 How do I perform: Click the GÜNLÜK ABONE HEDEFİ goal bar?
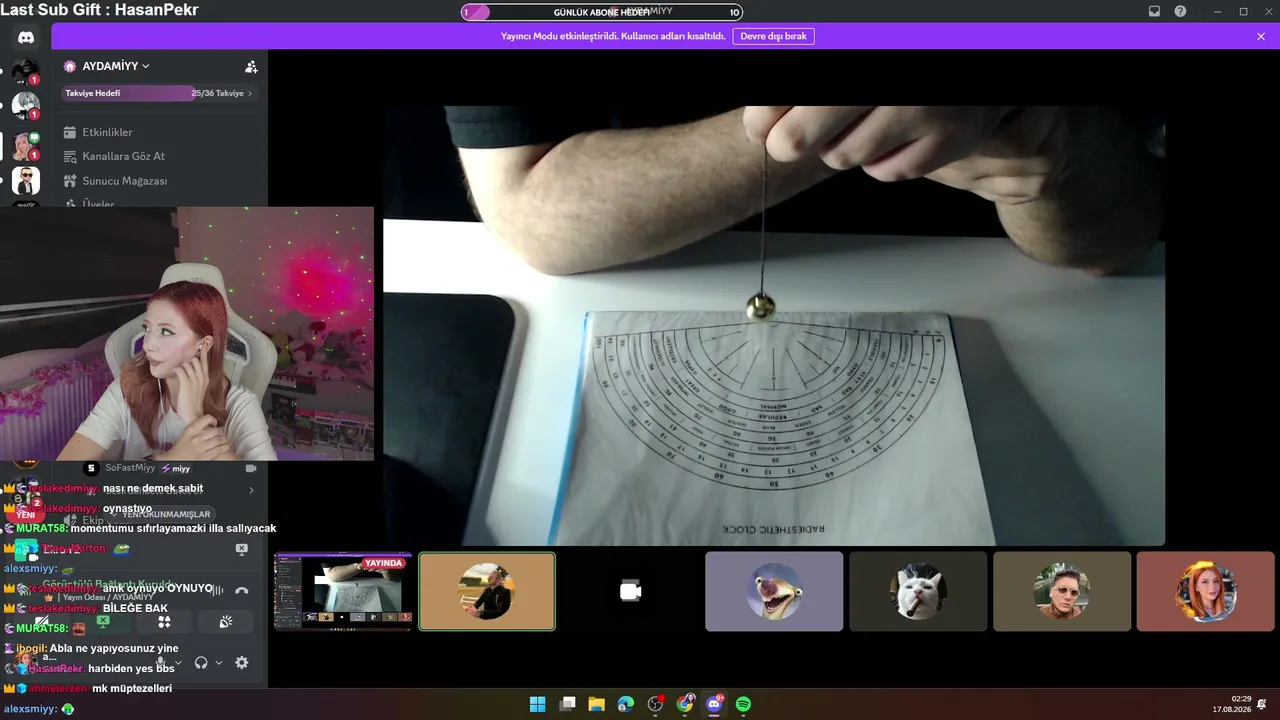point(602,12)
